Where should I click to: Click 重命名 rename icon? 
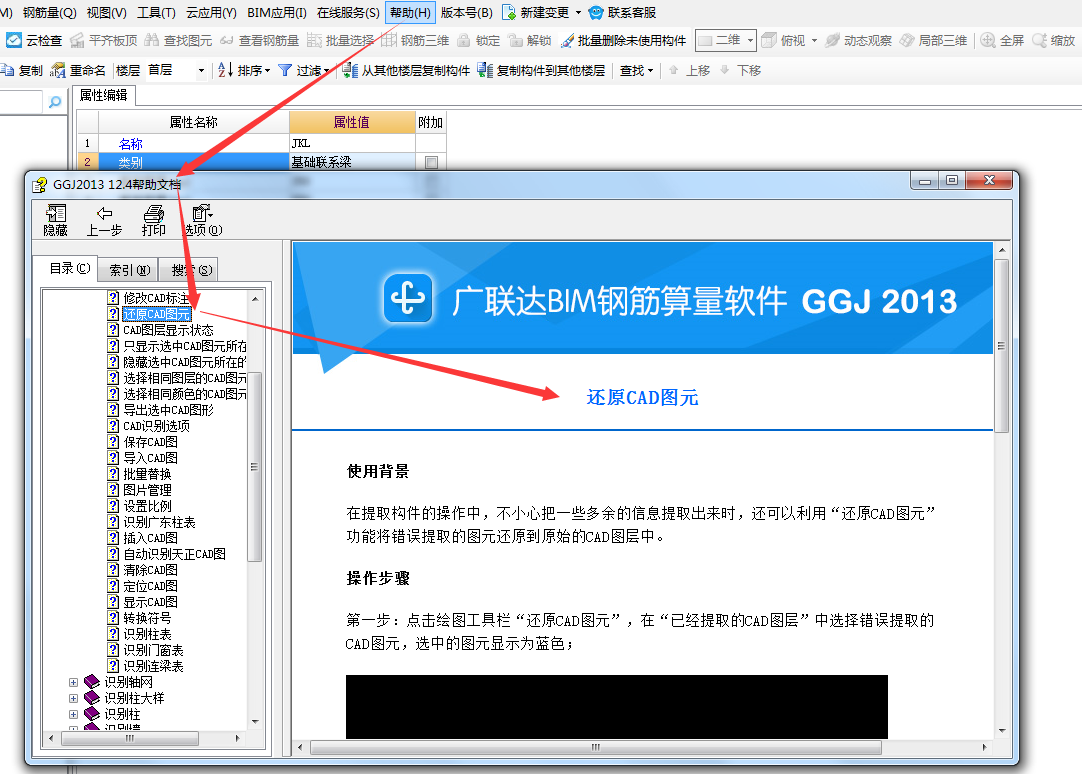tap(58, 70)
